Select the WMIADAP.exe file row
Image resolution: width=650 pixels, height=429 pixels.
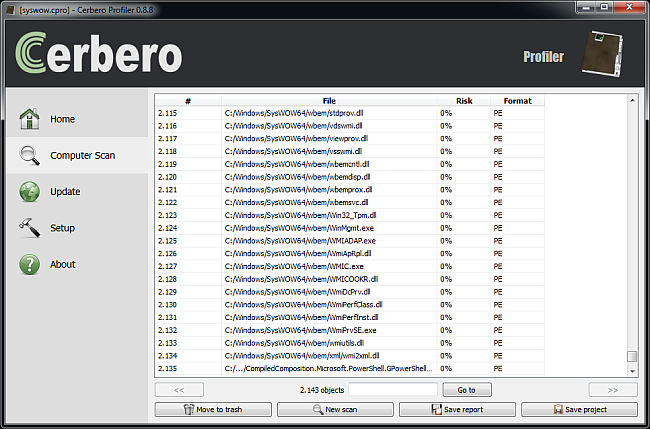click(x=350, y=241)
